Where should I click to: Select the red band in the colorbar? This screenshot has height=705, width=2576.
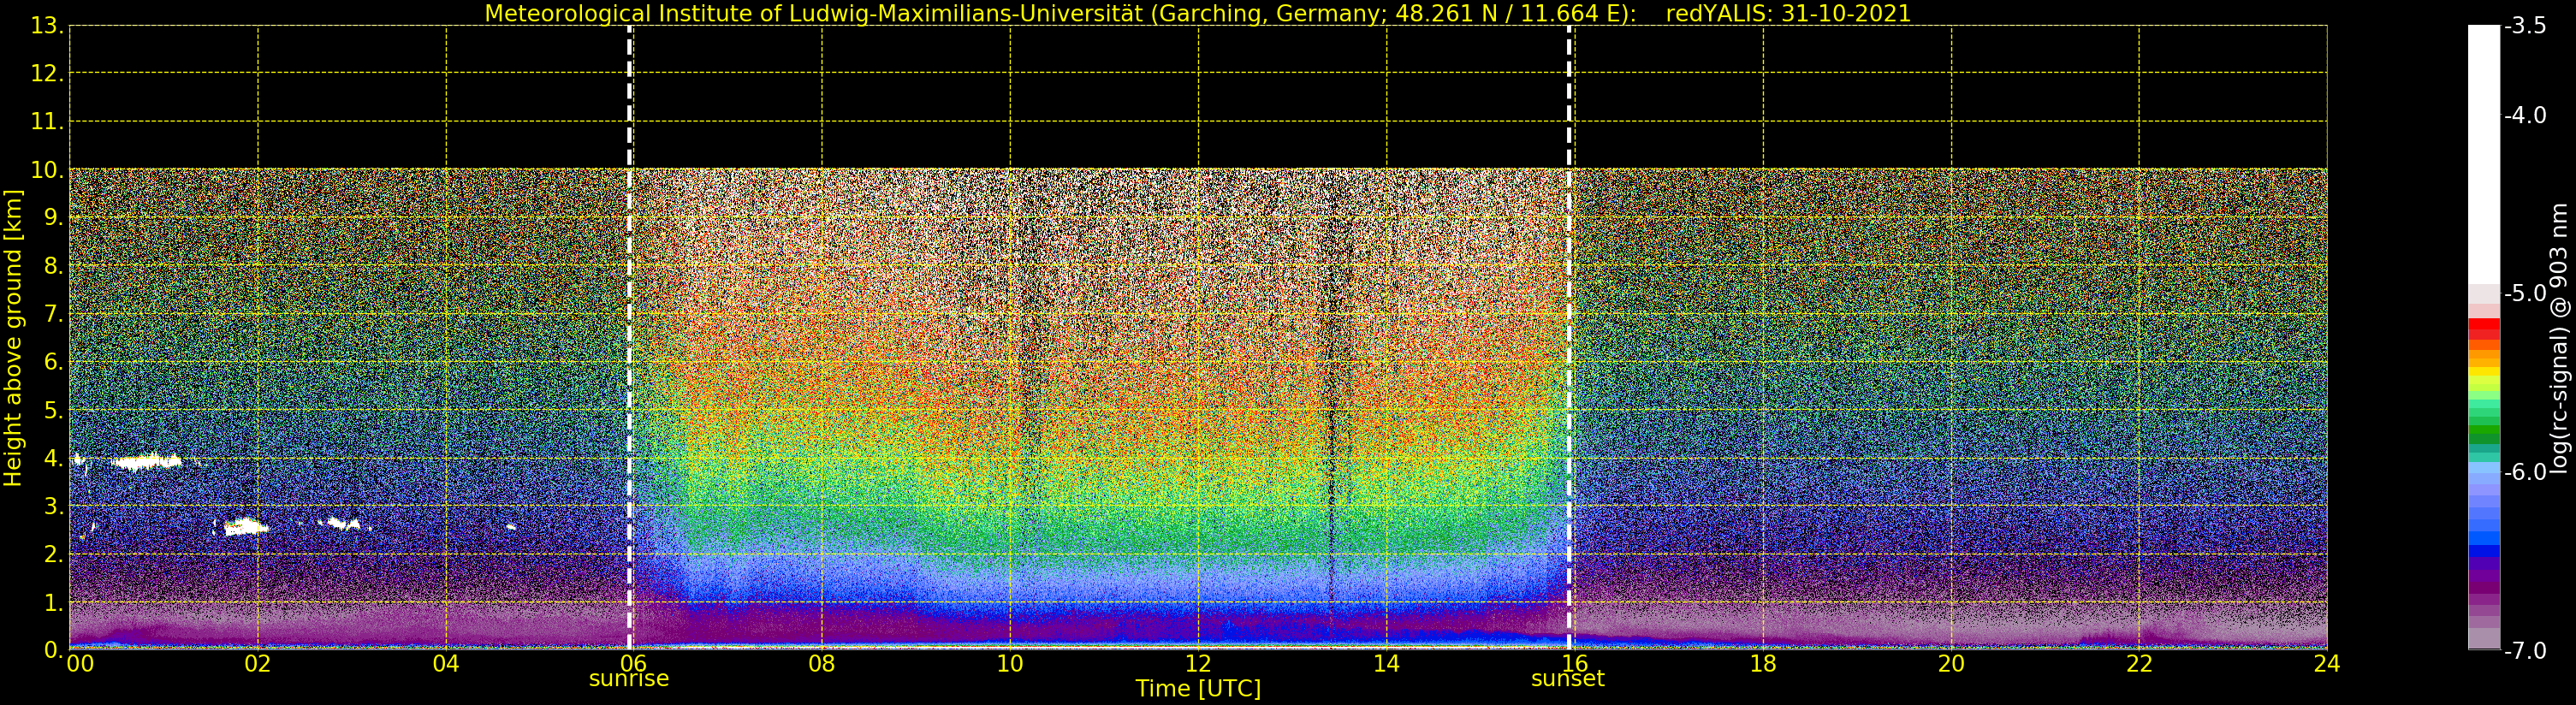pos(2483,328)
